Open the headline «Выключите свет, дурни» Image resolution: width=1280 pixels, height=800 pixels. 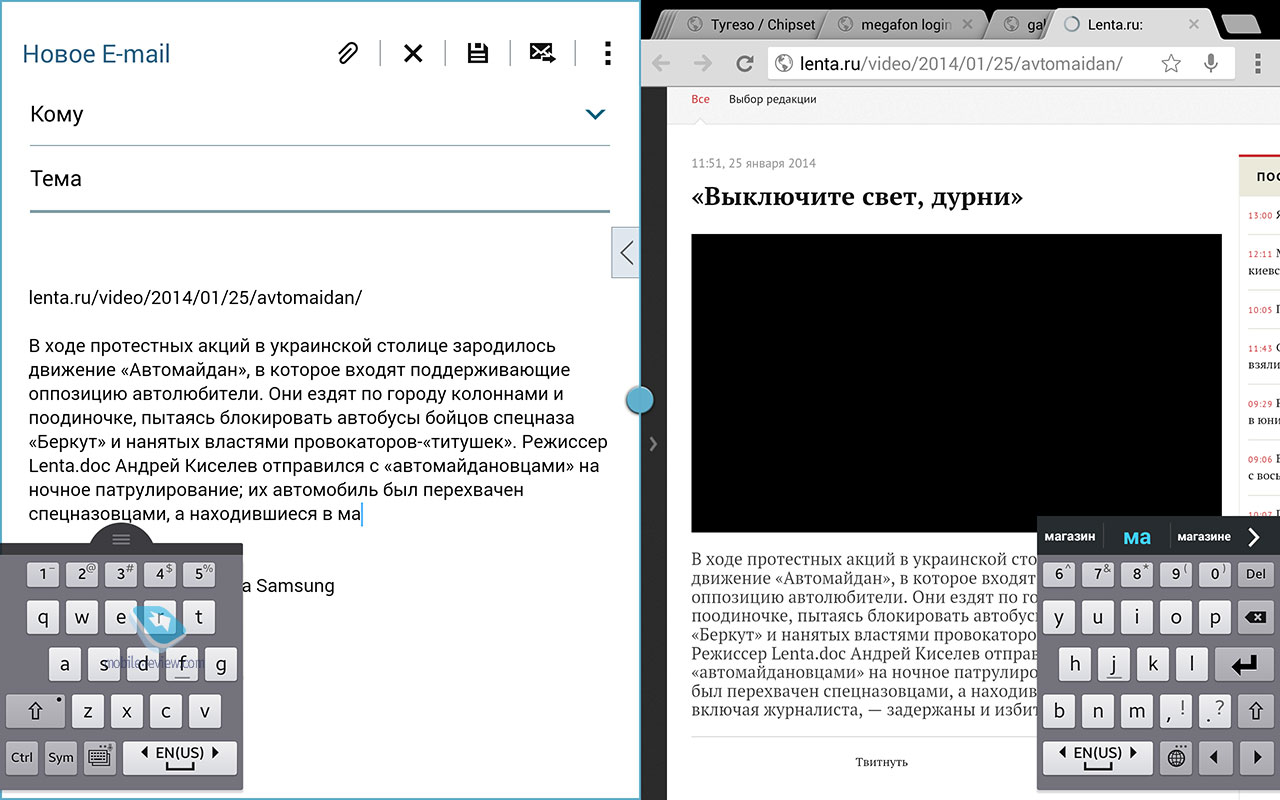click(857, 197)
